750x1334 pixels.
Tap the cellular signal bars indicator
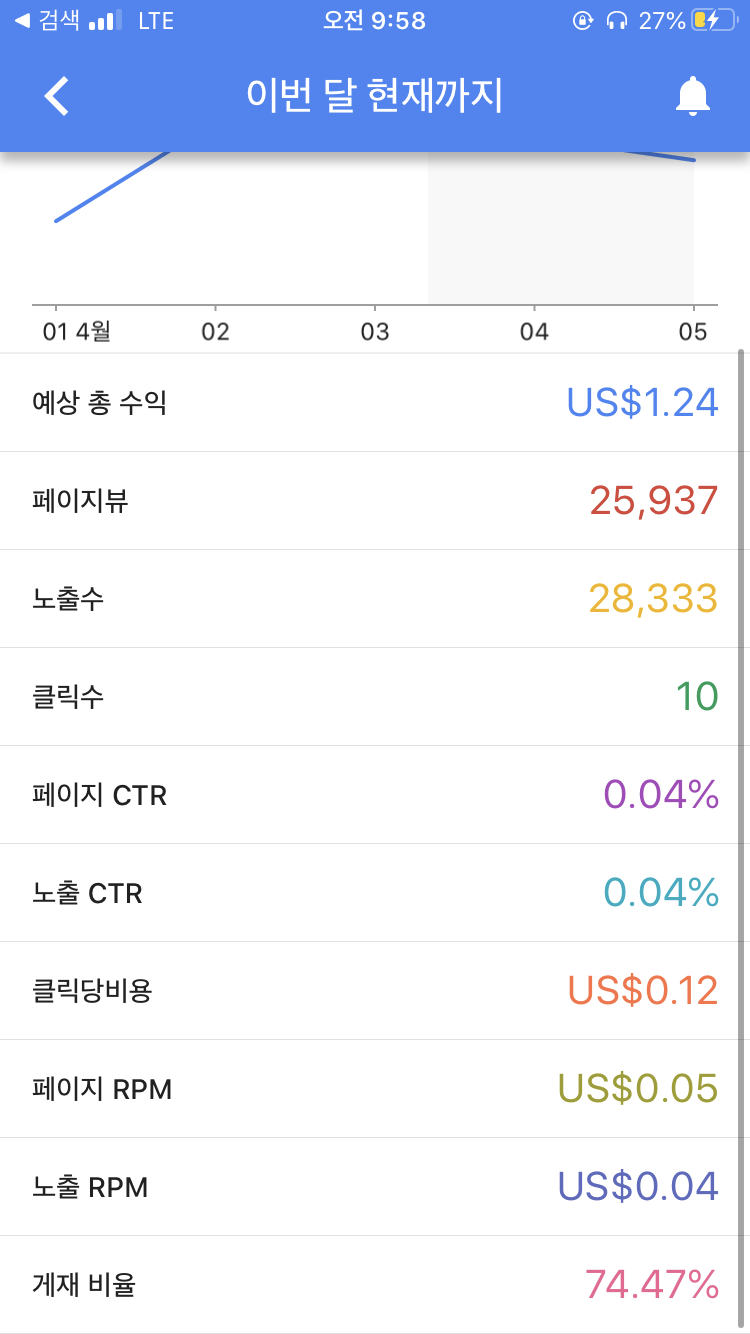[x=105, y=20]
